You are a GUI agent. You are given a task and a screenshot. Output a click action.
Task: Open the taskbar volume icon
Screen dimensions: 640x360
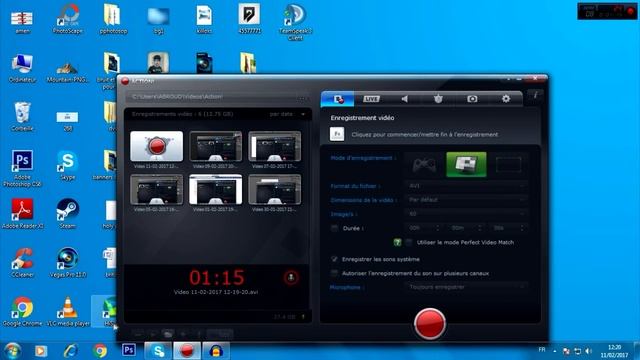pos(588,351)
